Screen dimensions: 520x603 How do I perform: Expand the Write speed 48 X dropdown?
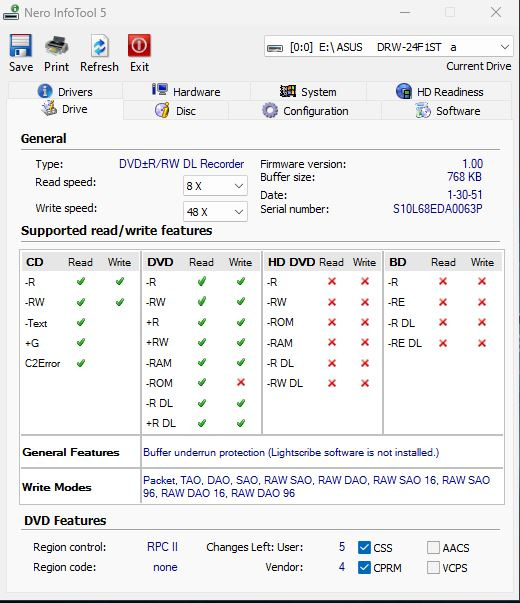pos(215,212)
